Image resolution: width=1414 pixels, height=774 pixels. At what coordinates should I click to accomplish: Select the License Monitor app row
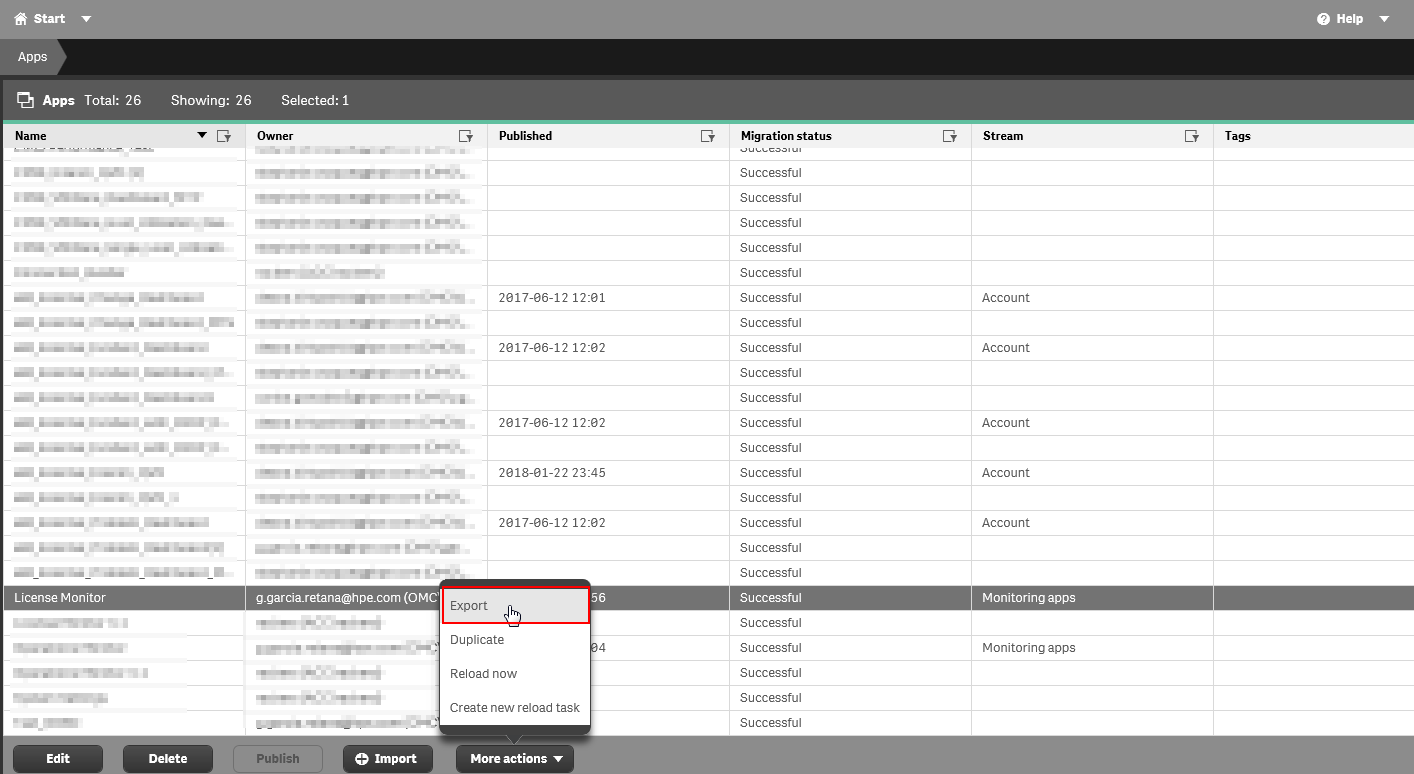click(x=707, y=598)
